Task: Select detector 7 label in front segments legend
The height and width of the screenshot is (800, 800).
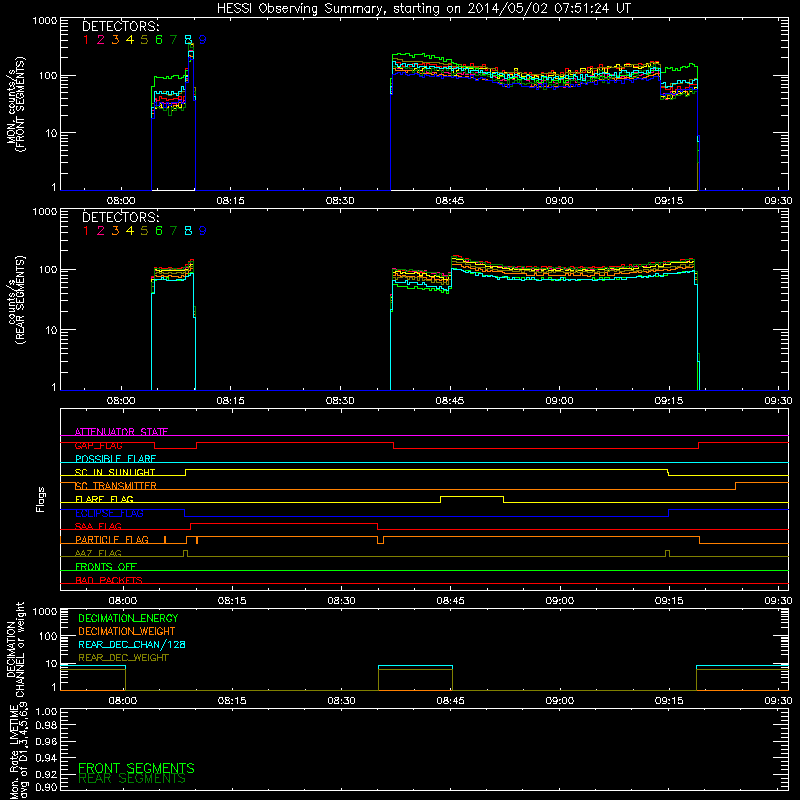Action: (173, 39)
